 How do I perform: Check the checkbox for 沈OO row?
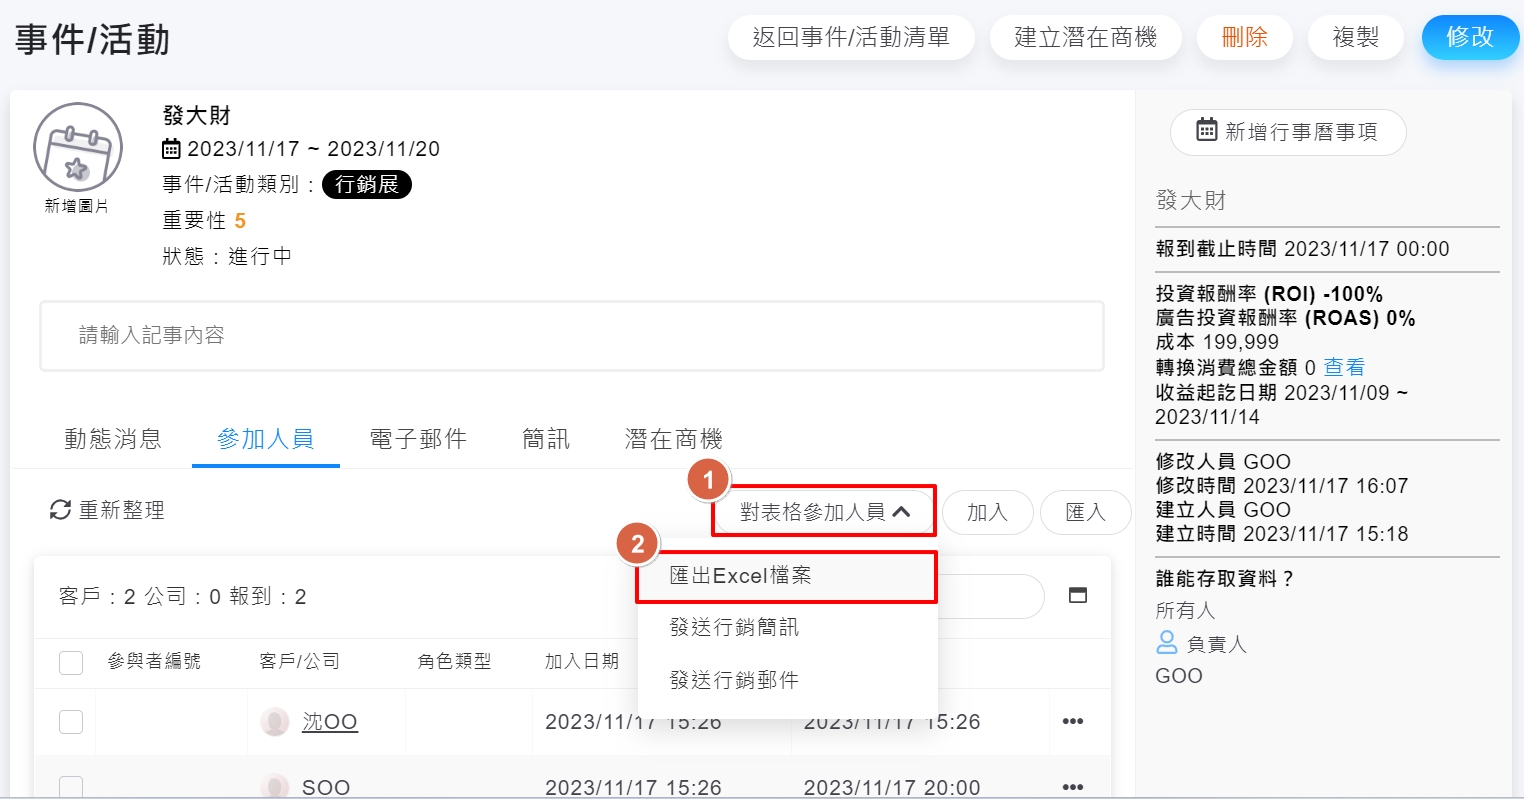pyautogui.click(x=71, y=722)
